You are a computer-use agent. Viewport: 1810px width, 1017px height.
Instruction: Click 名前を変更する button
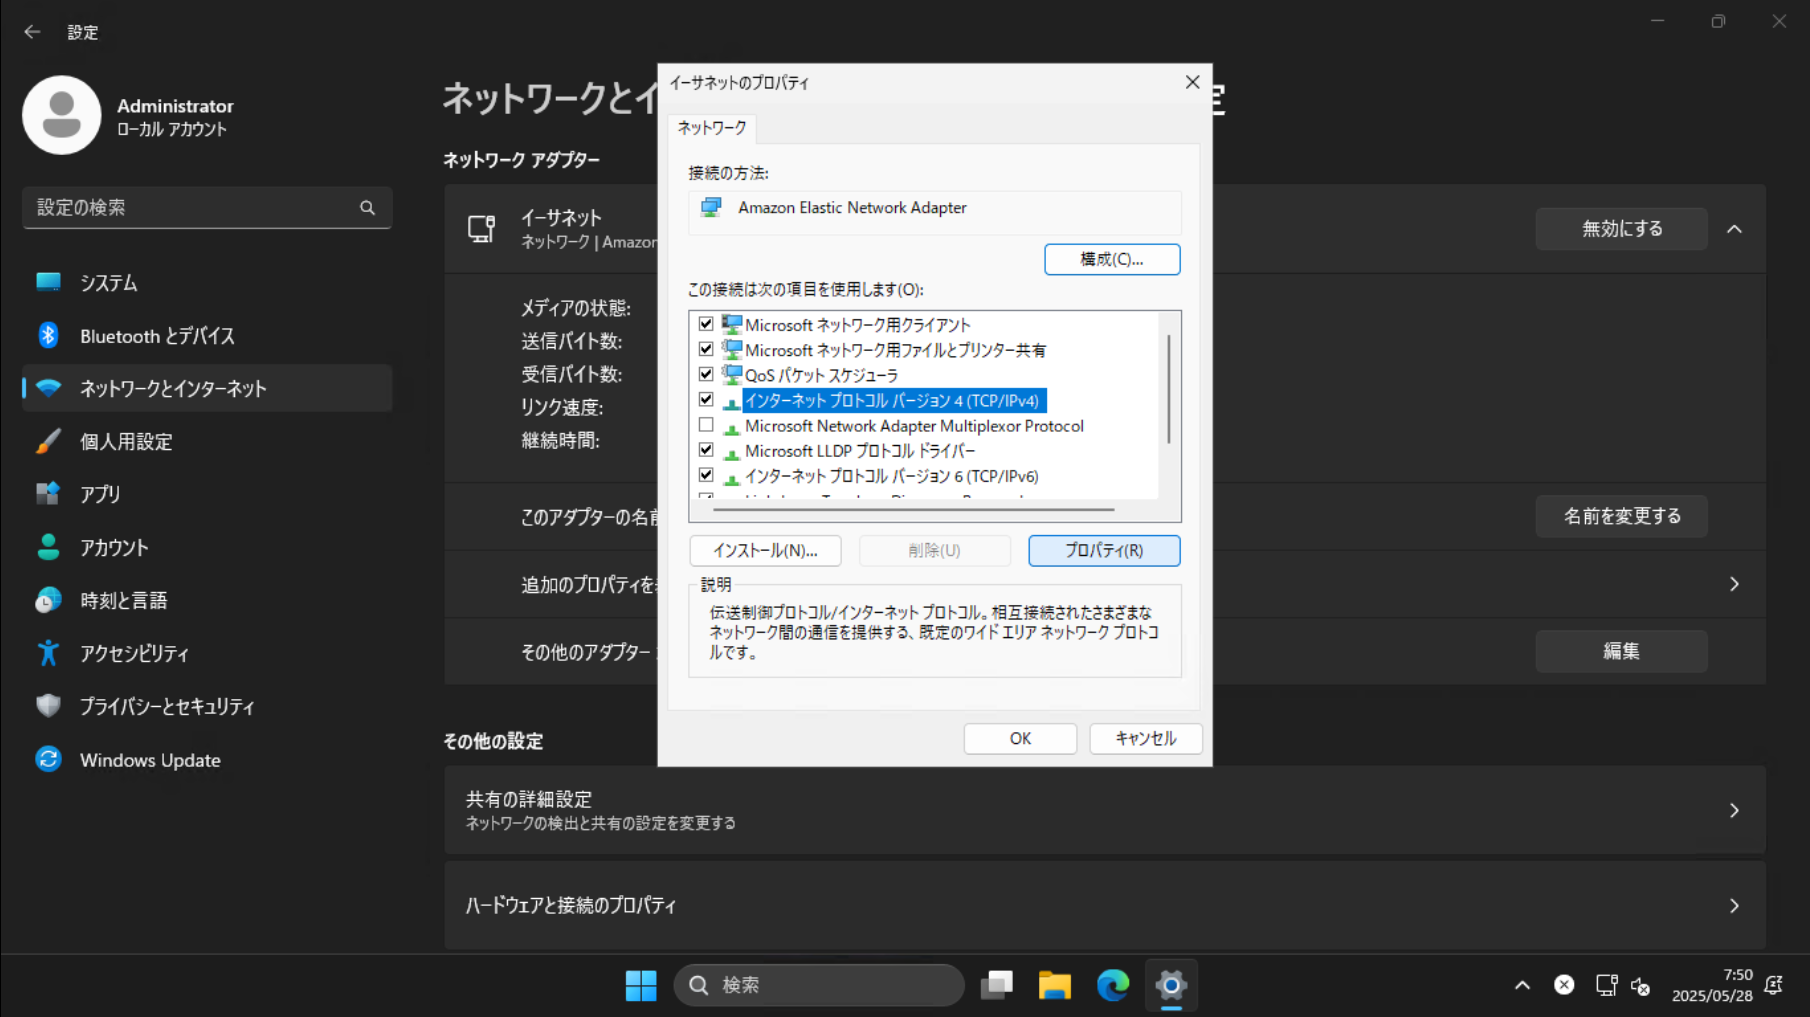coord(1622,516)
